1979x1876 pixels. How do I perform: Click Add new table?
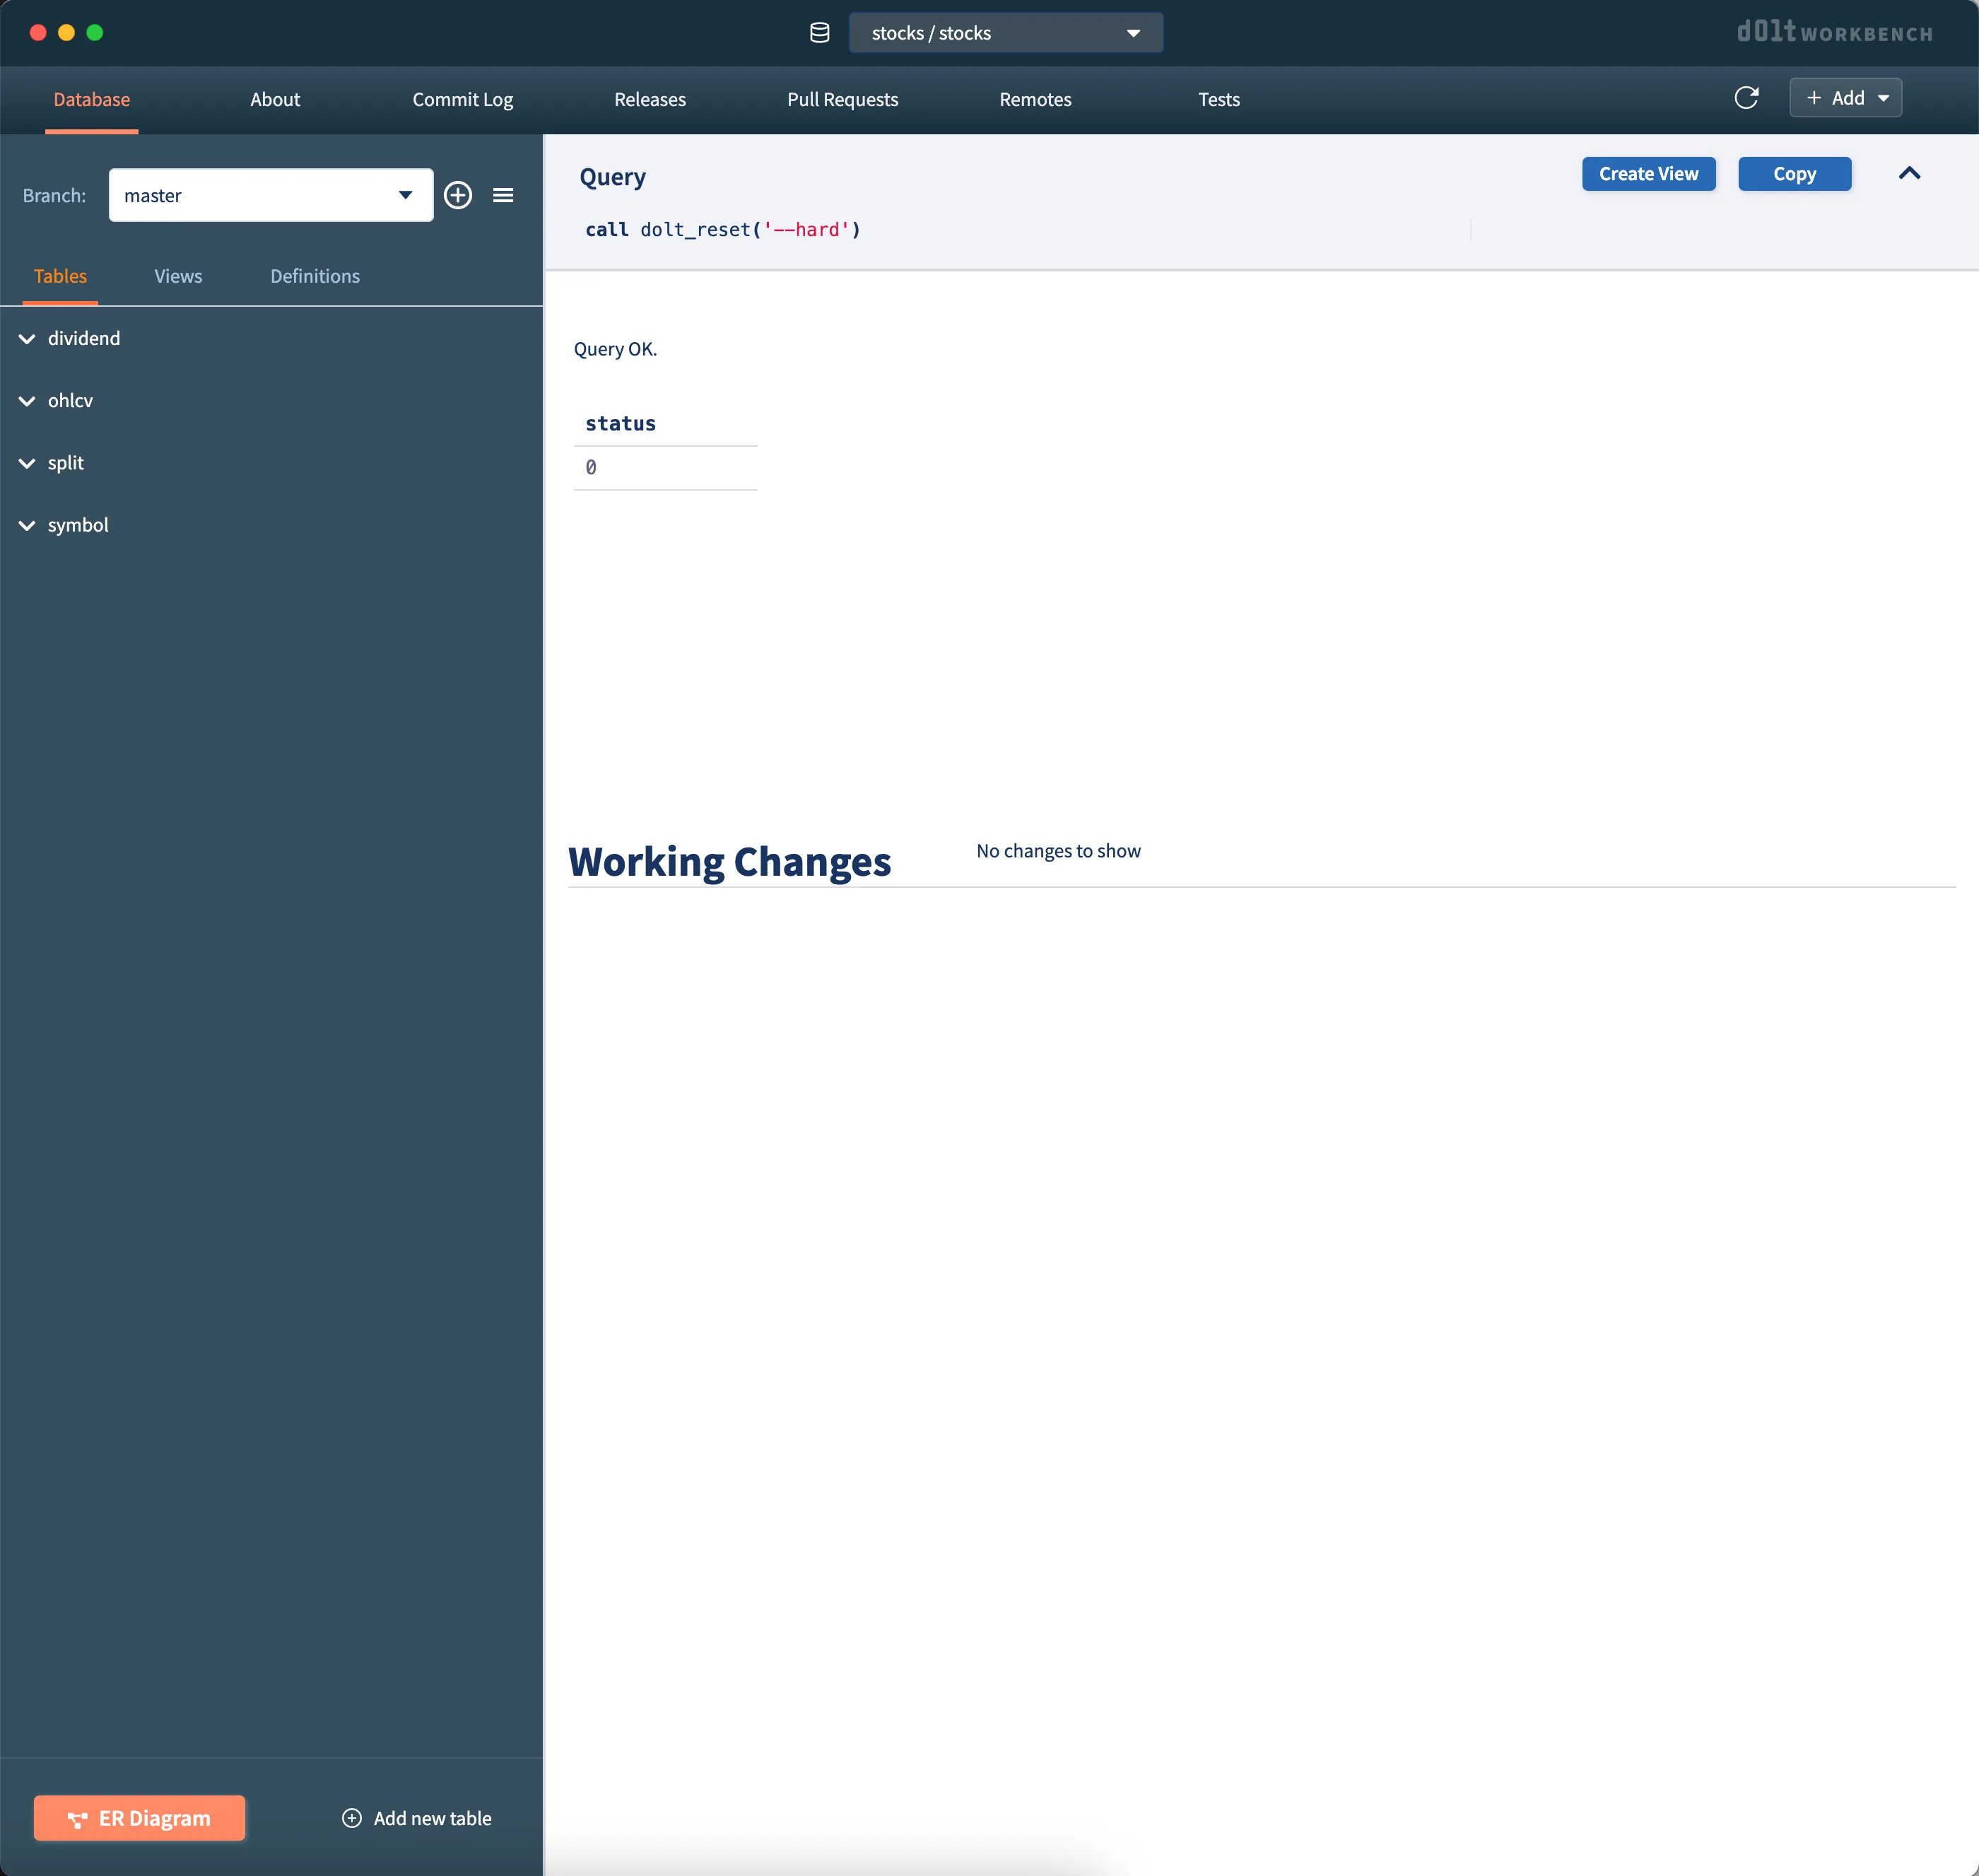point(417,1818)
